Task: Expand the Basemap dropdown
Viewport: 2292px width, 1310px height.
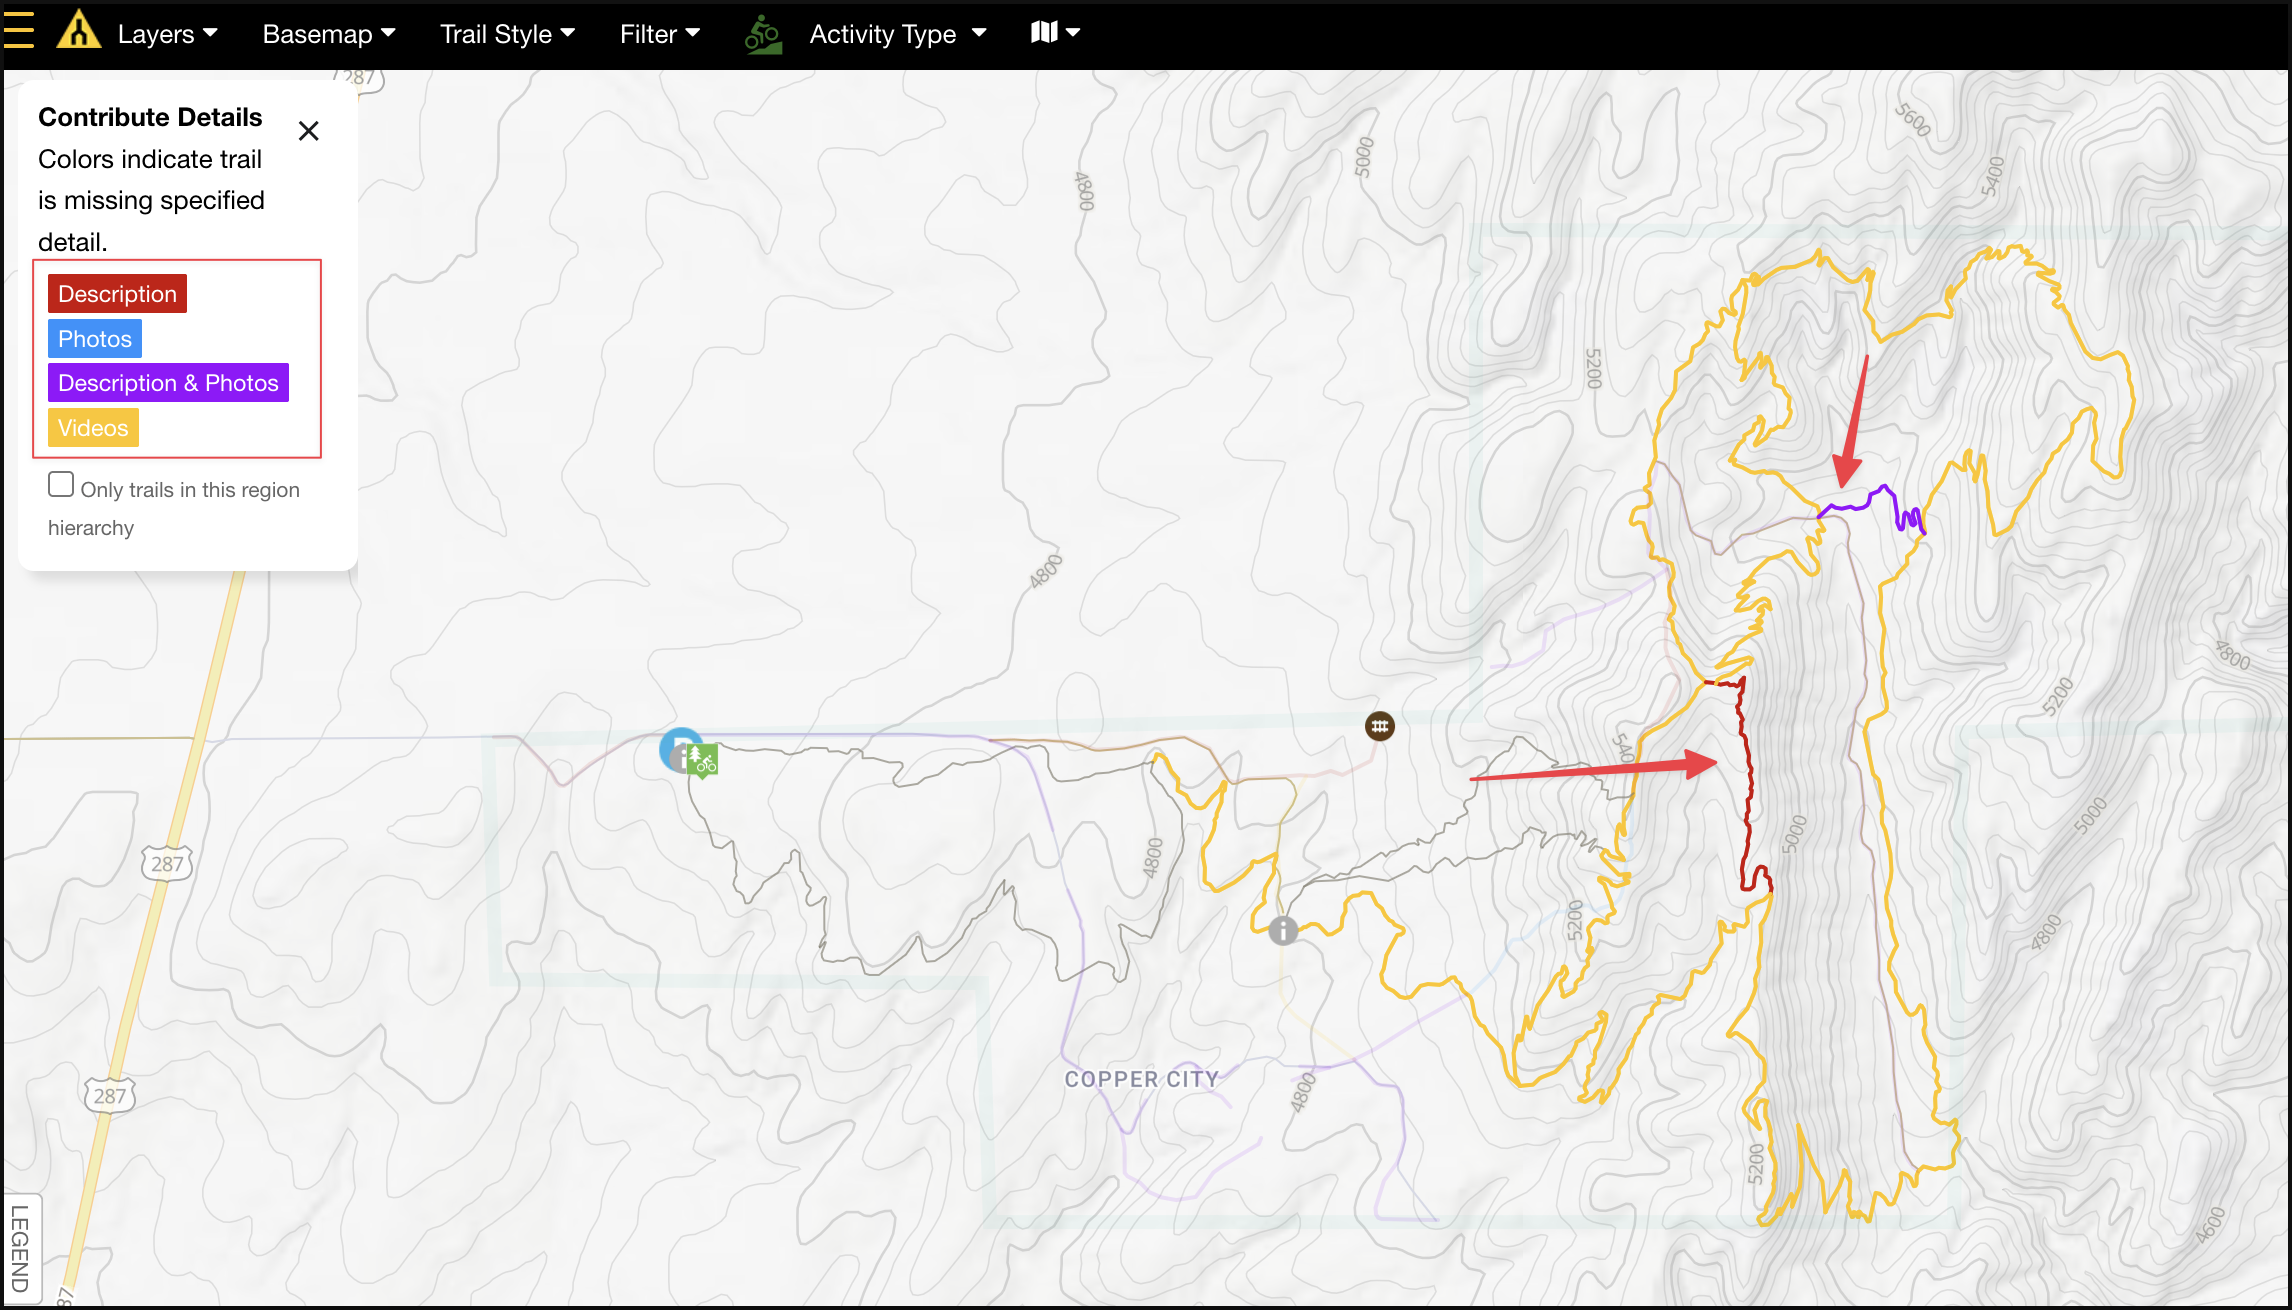Action: (x=328, y=34)
